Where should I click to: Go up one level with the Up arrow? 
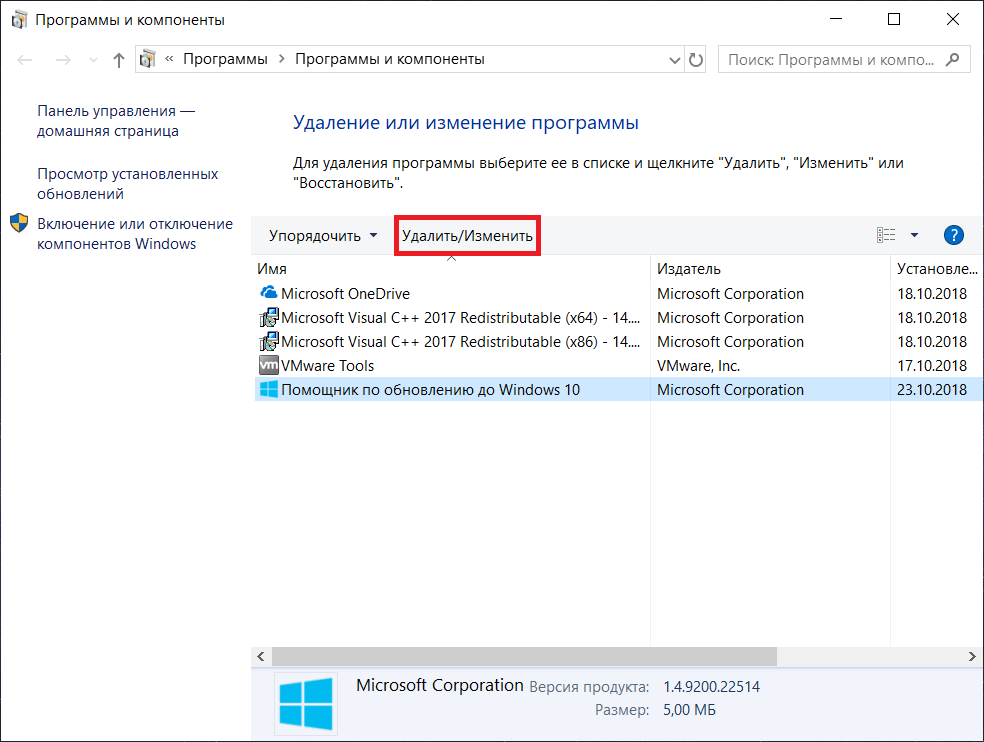pos(119,60)
